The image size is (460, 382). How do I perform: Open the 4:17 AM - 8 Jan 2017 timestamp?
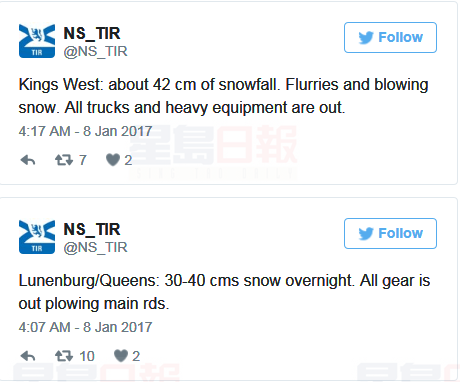85,131
